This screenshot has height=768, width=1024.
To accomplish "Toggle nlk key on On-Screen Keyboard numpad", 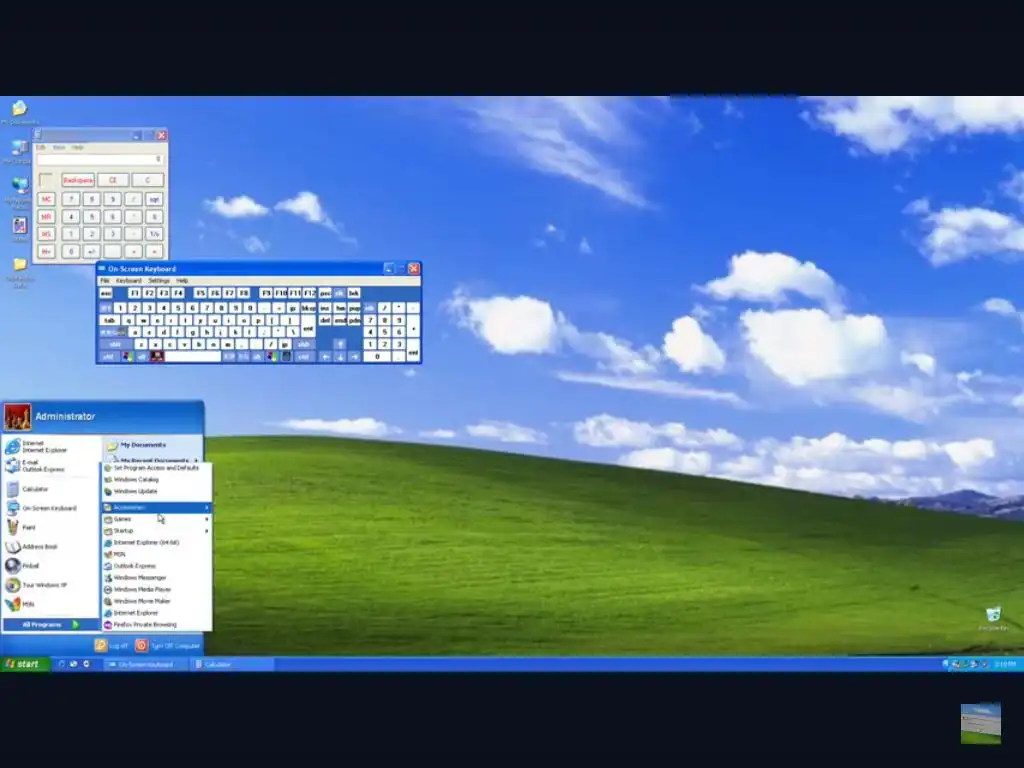I will (369, 308).
